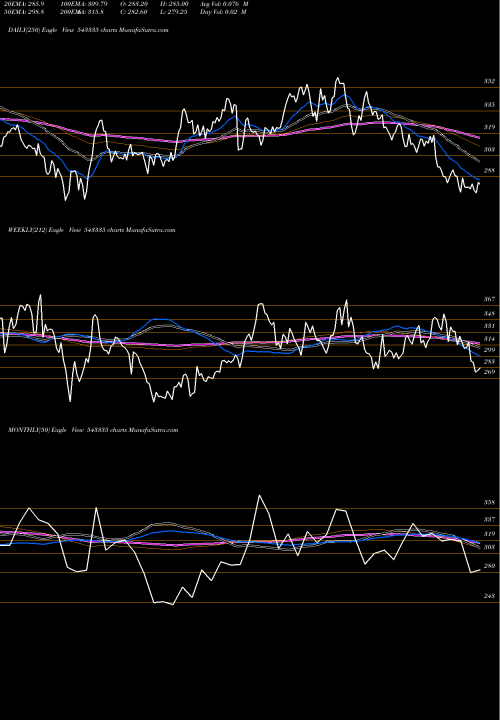500x720 pixels.
Task: Click the 50EMA value label
Action: (x=26, y=12)
